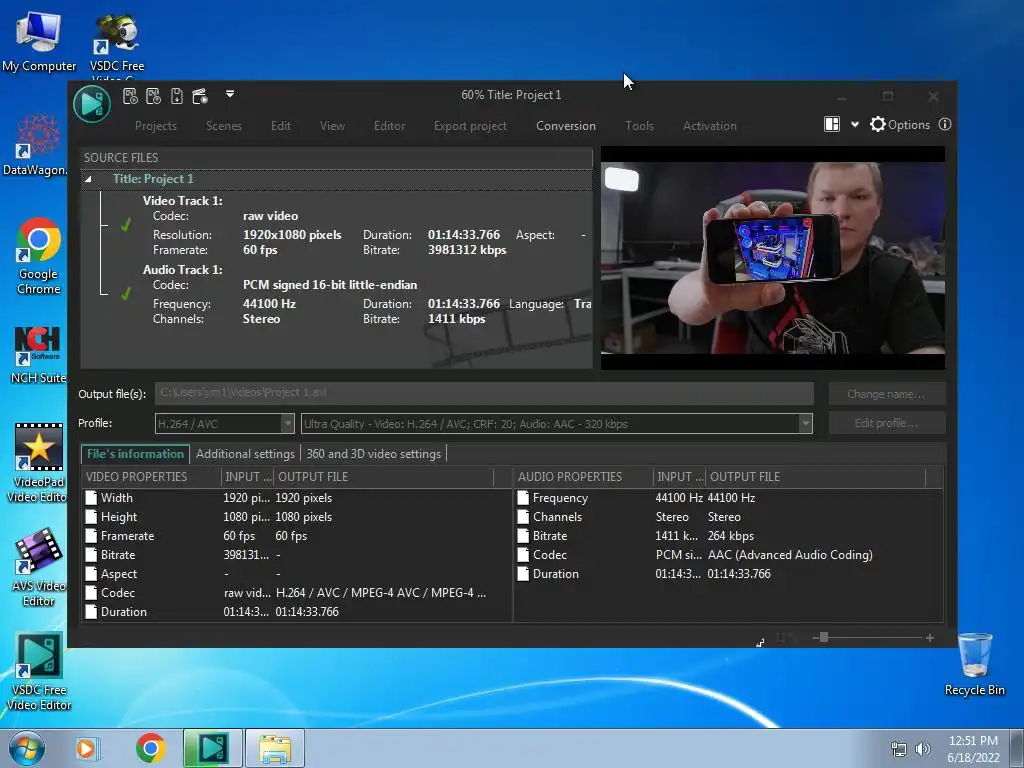This screenshot has height=768, width=1024.
Task: Click the first project icon in quick access toolbar
Action: coord(130,97)
